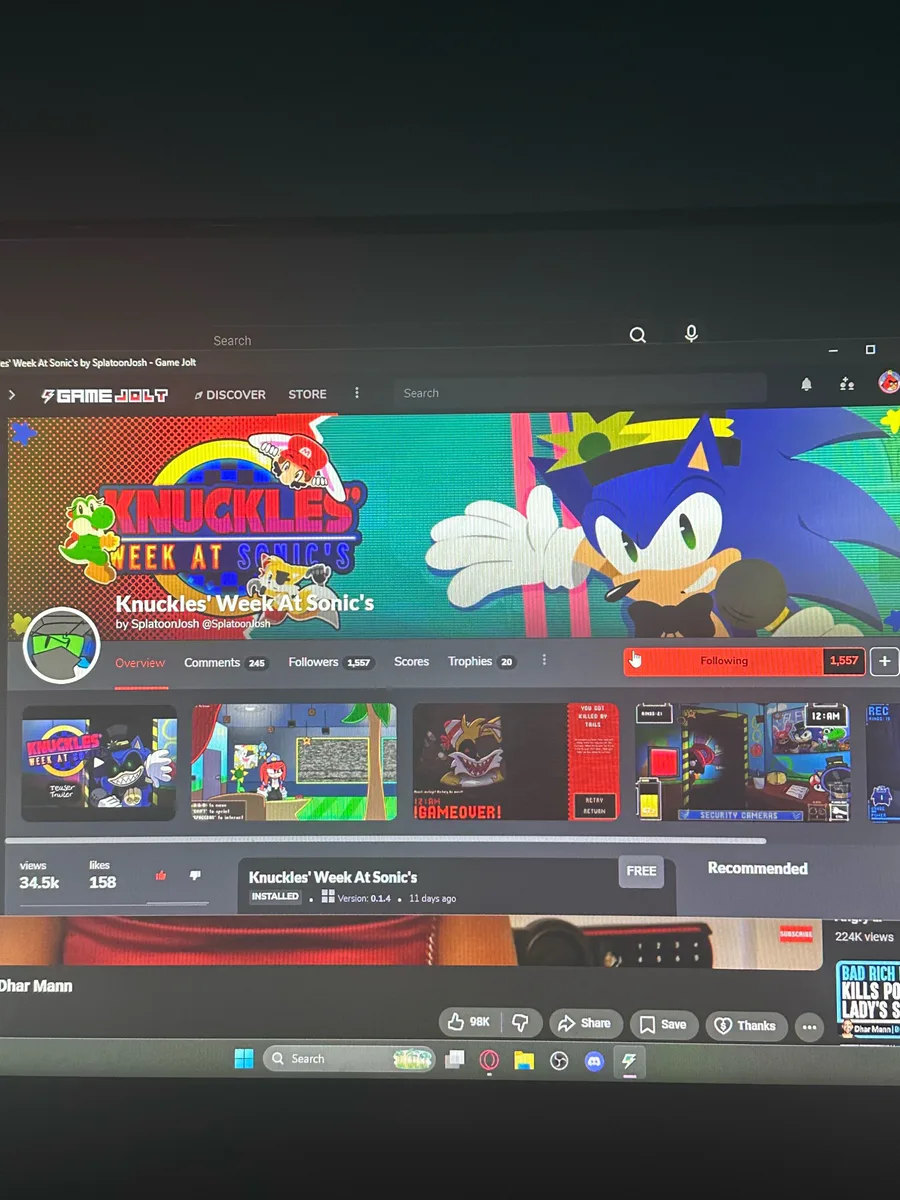
Task: Click the YouTube search magnifier icon
Action: (638, 335)
